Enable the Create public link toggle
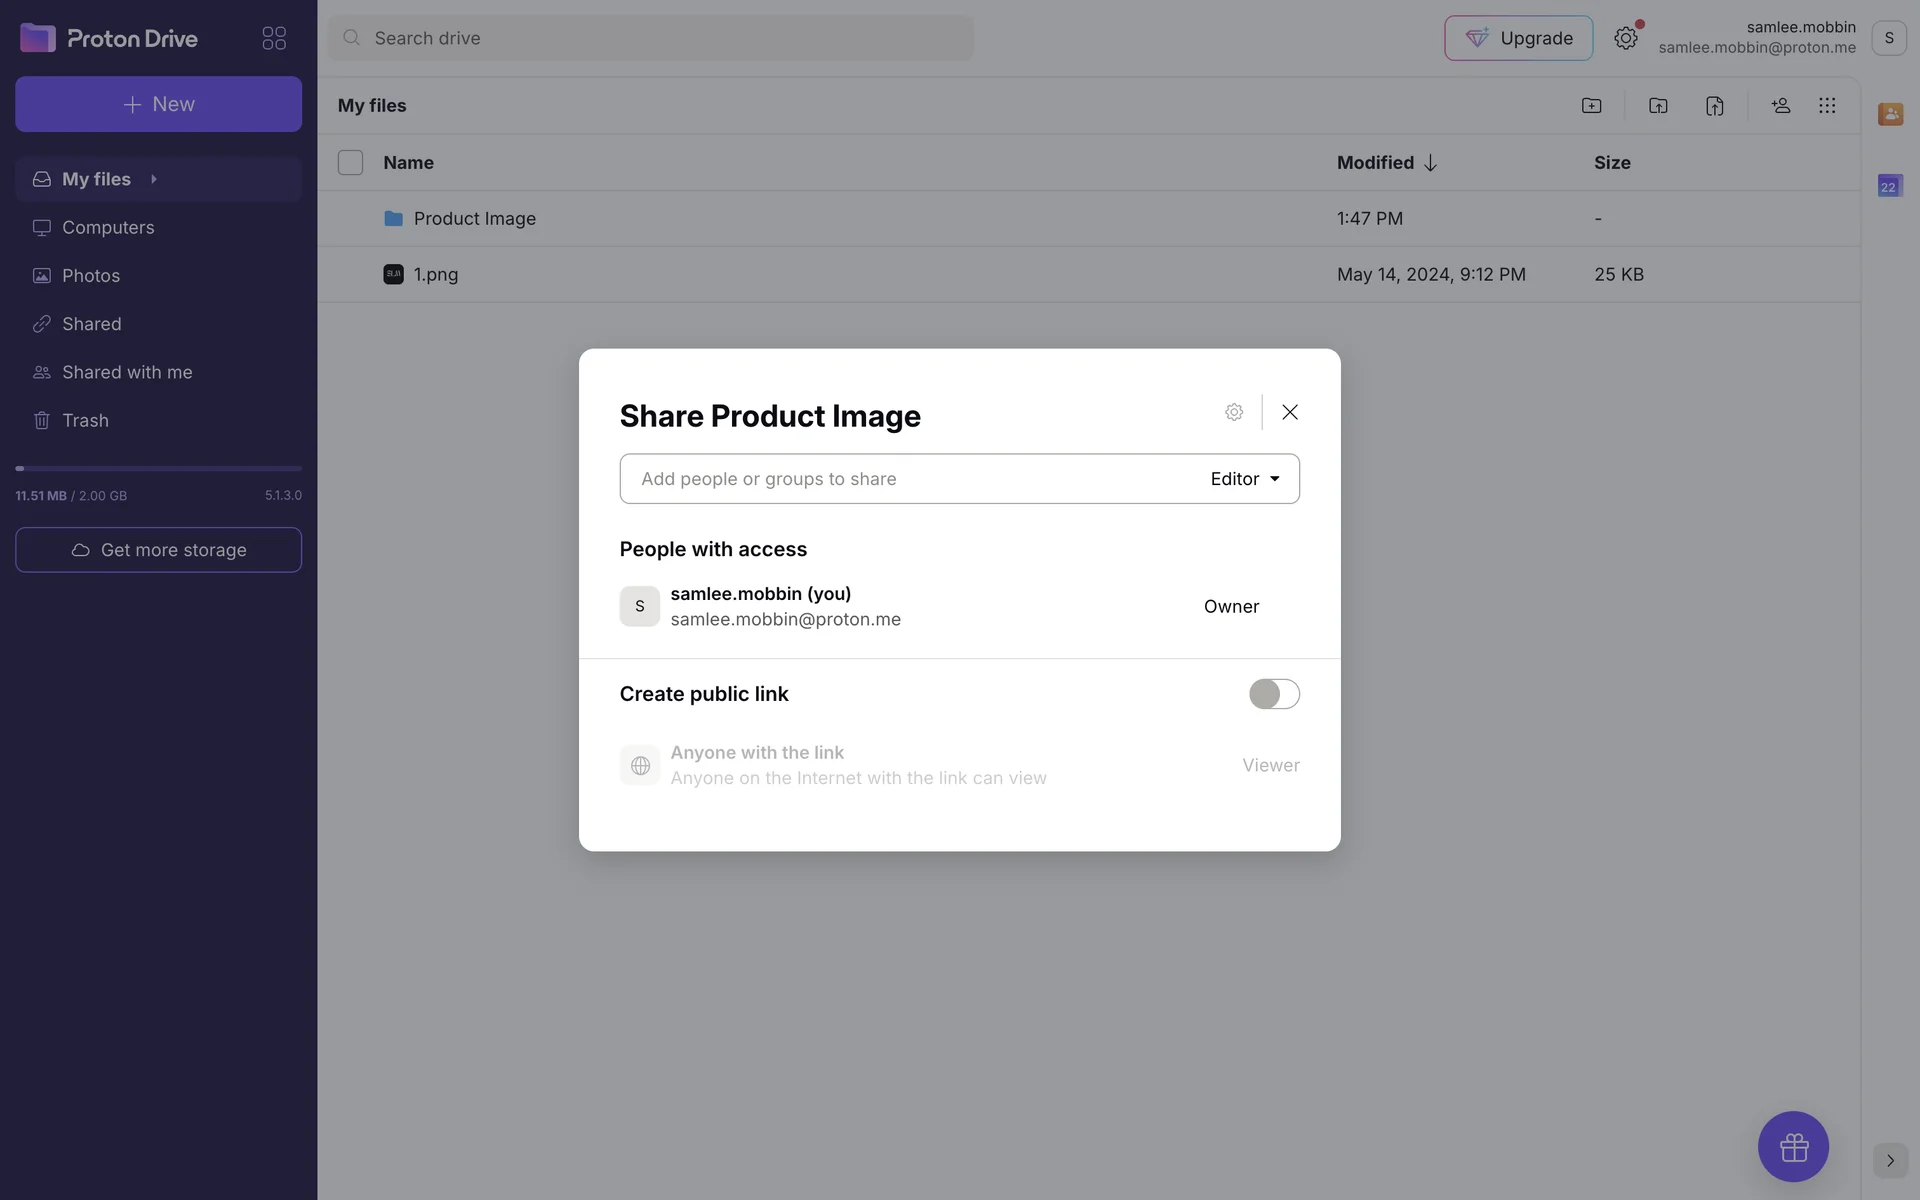This screenshot has height=1200, width=1920. tap(1274, 694)
